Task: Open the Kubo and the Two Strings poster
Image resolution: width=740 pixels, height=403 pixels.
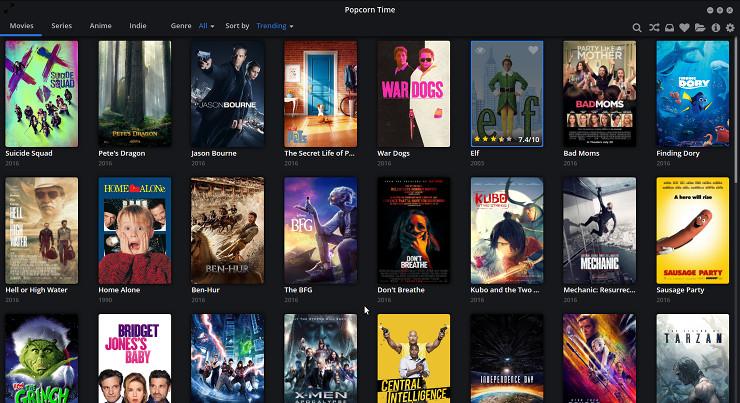Action: pyautogui.click(x=506, y=230)
